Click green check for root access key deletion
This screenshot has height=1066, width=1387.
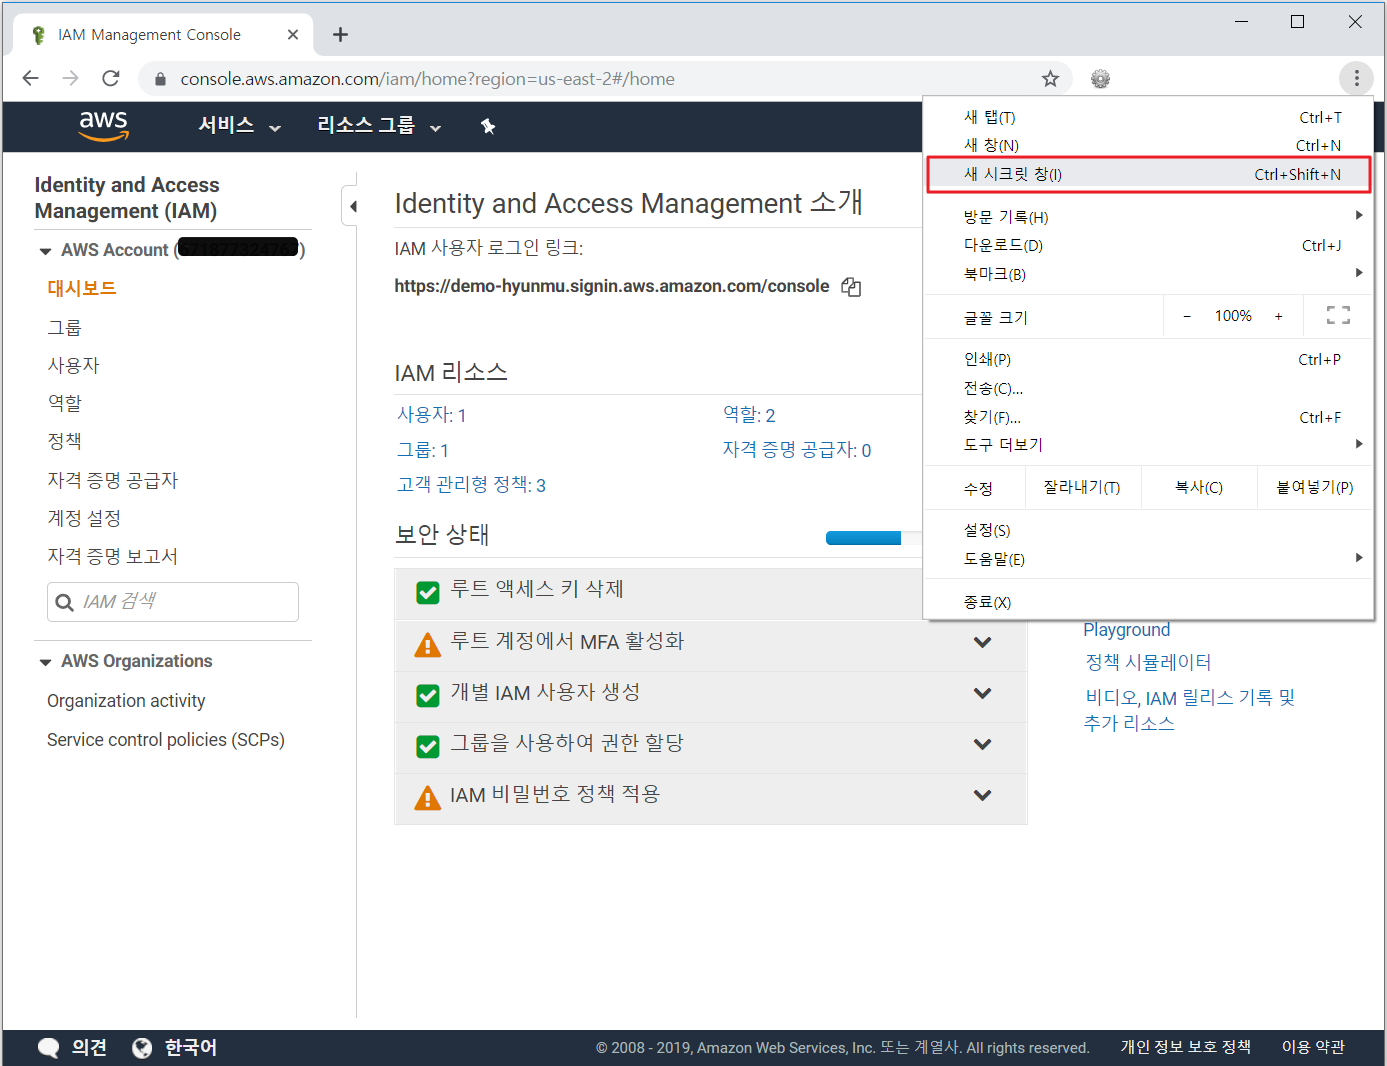pyautogui.click(x=428, y=593)
